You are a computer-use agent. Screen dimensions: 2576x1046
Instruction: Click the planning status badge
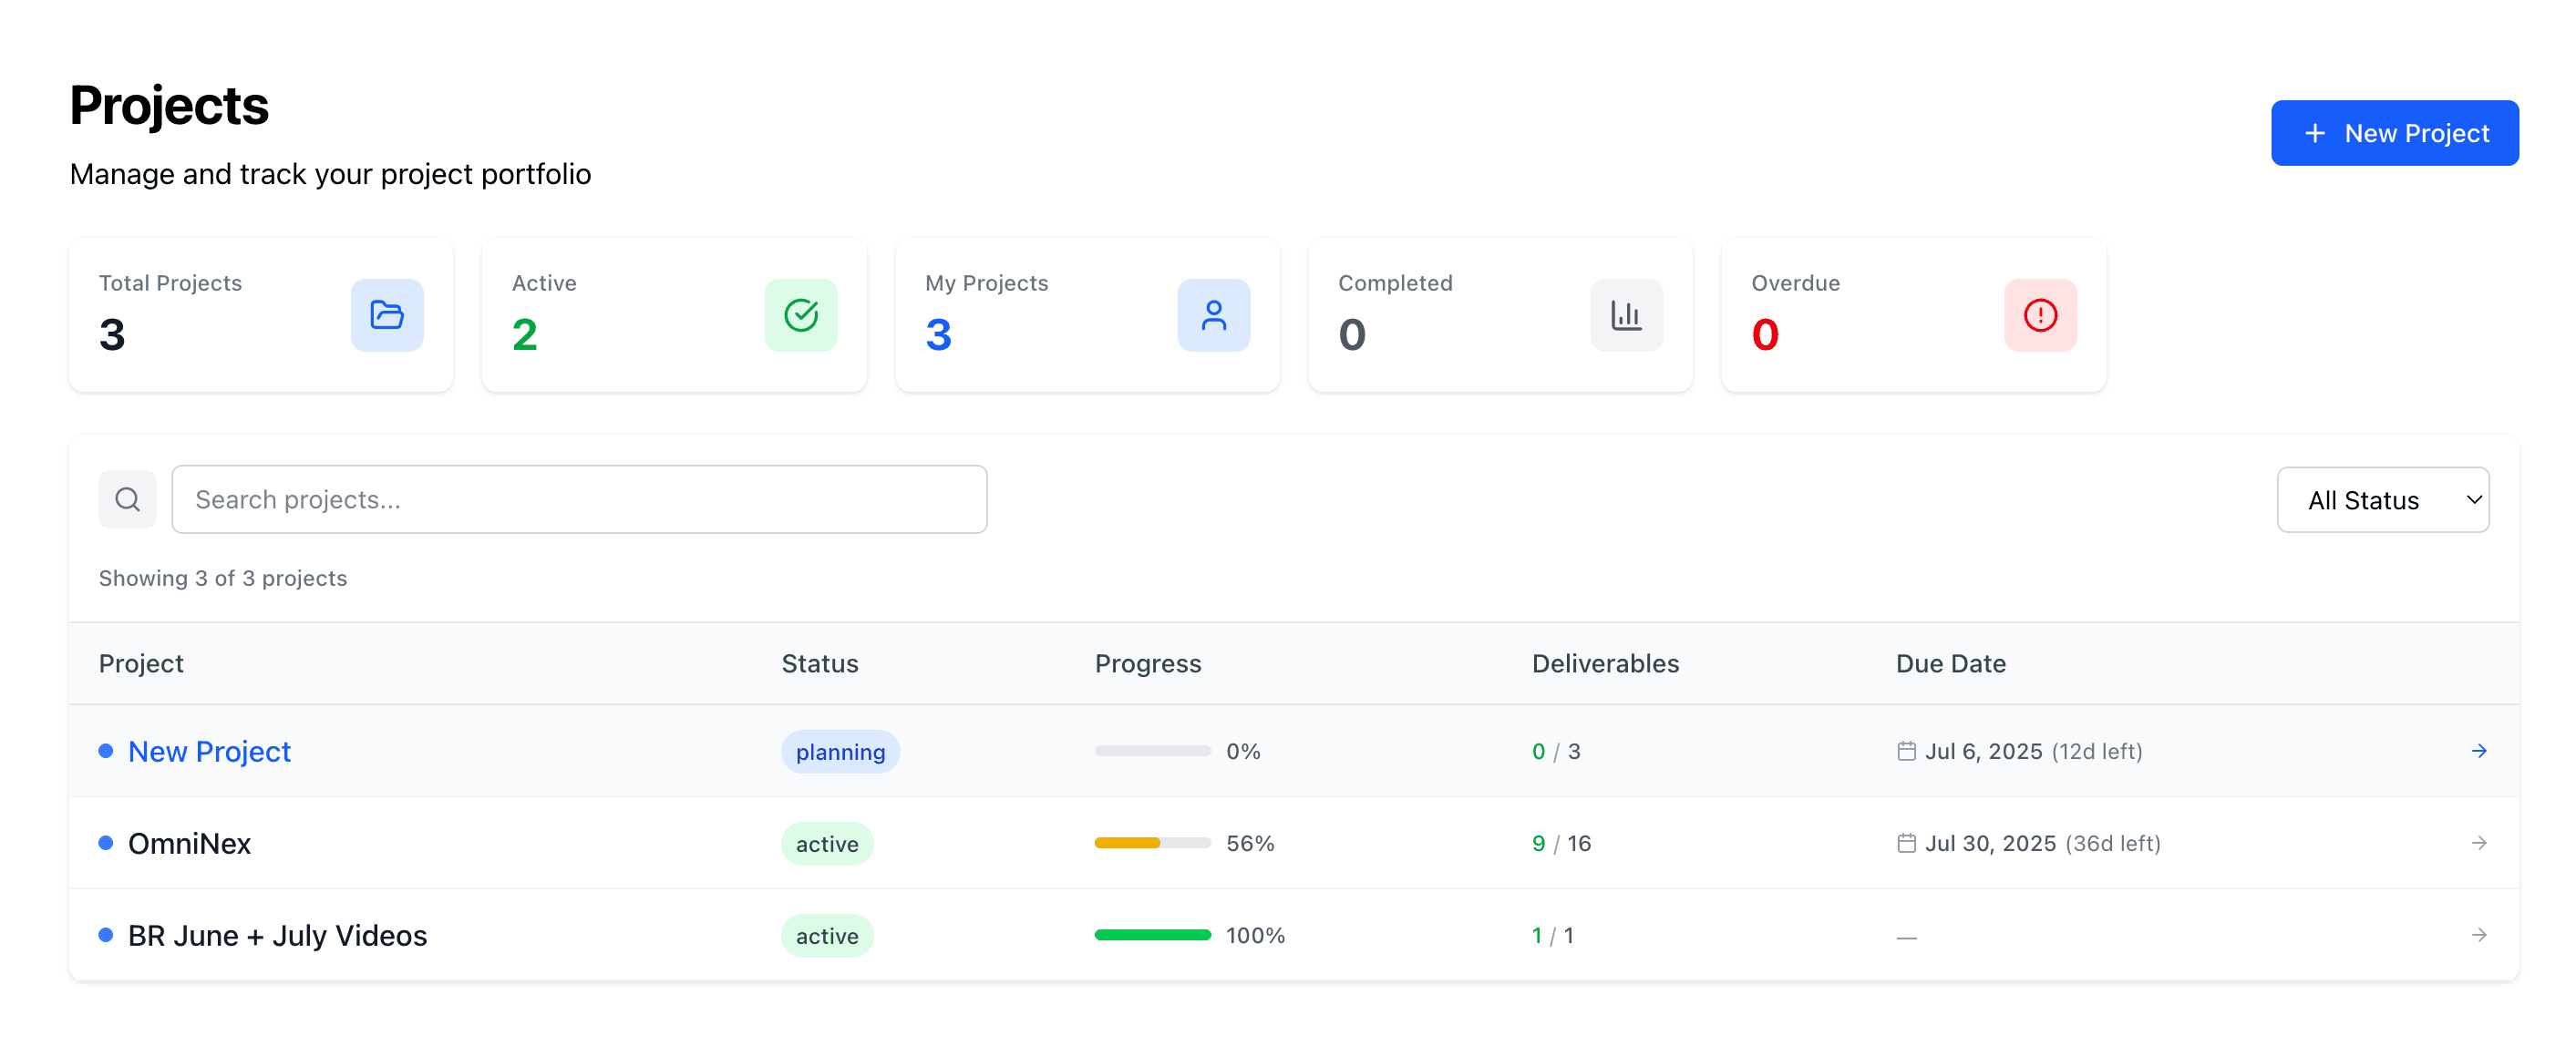840,751
